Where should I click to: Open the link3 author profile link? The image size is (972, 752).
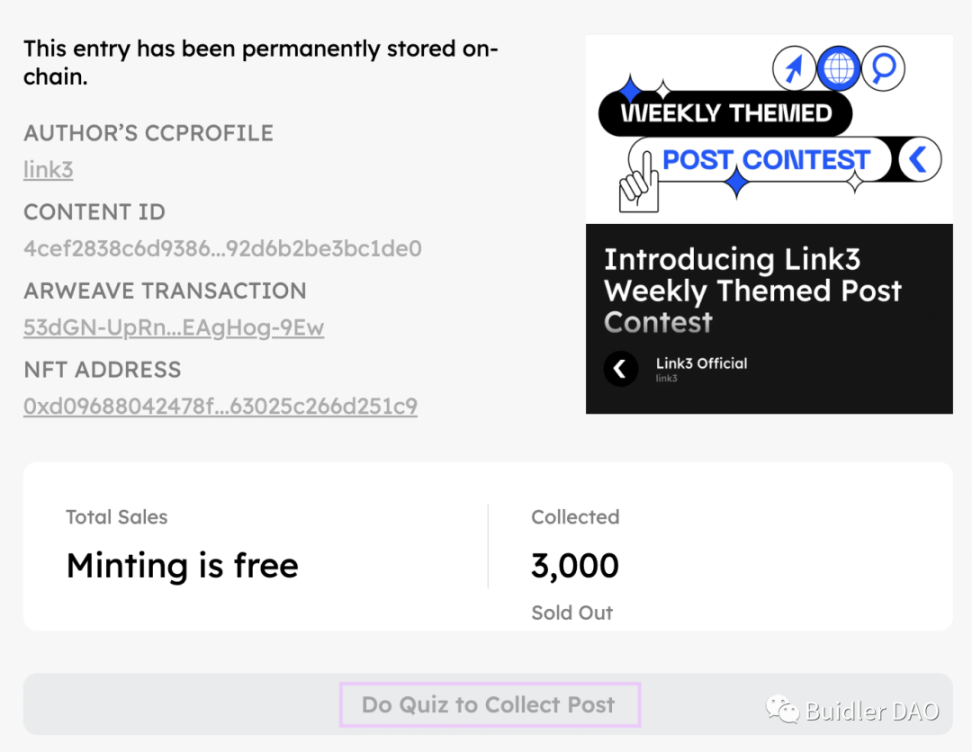click(48, 169)
